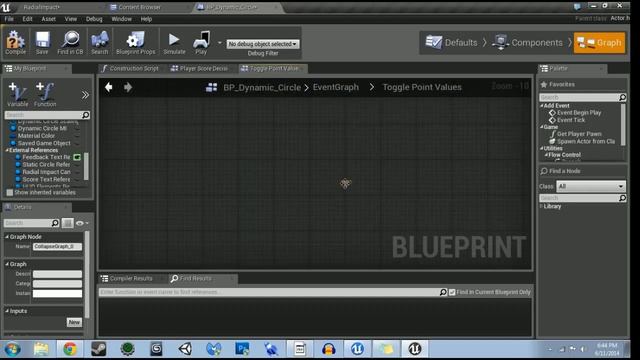Enable Show inherited variables checkbox
This screenshot has height=360, width=640.
[x=10, y=192]
